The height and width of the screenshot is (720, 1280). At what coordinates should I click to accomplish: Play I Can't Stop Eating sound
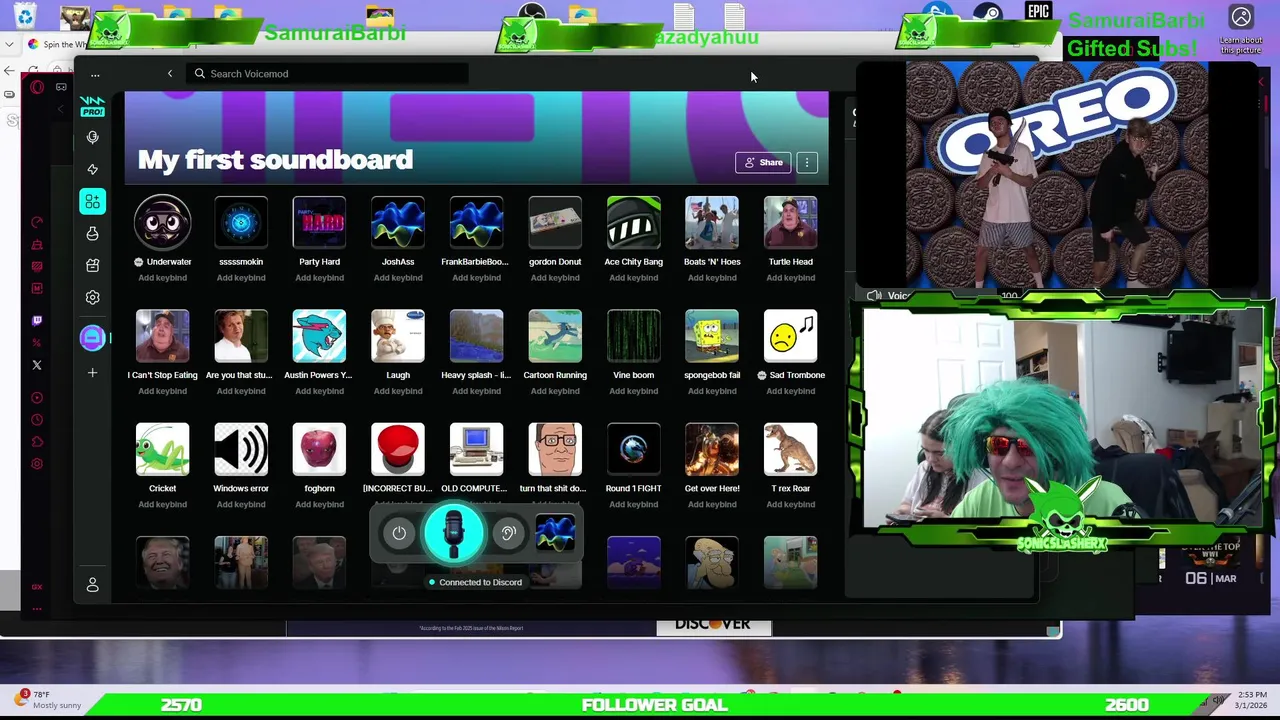pyautogui.click(x=162, y=336)
